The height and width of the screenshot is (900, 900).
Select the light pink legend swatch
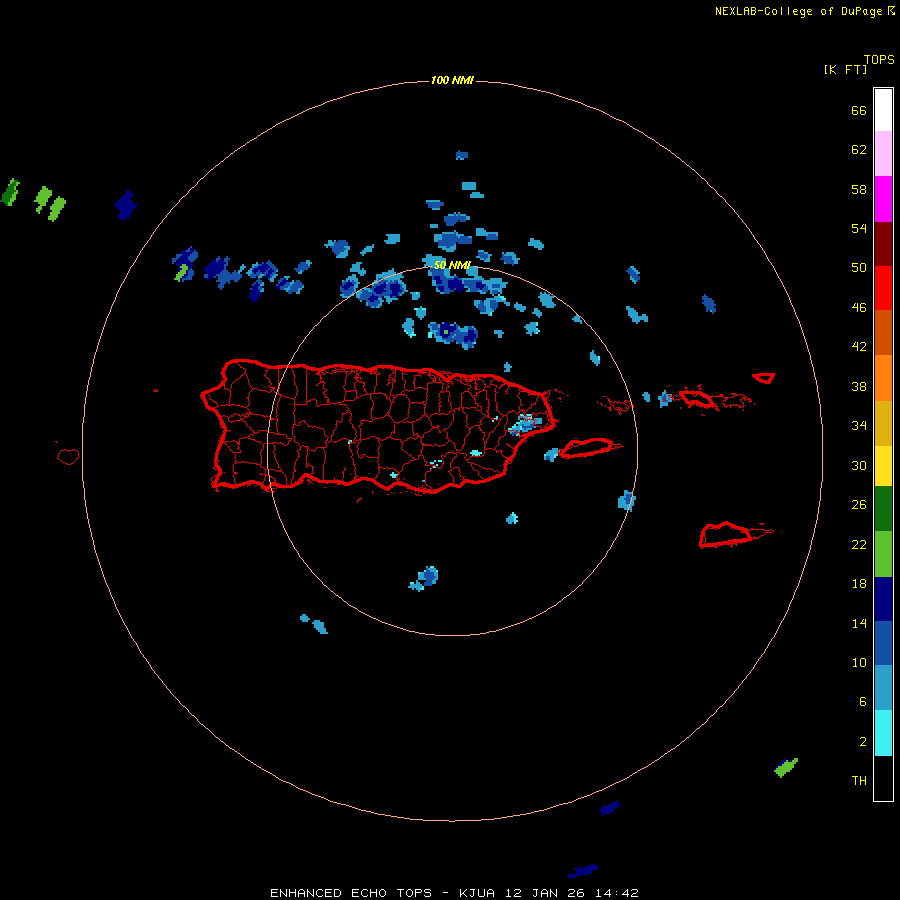(x=883, y=153)
